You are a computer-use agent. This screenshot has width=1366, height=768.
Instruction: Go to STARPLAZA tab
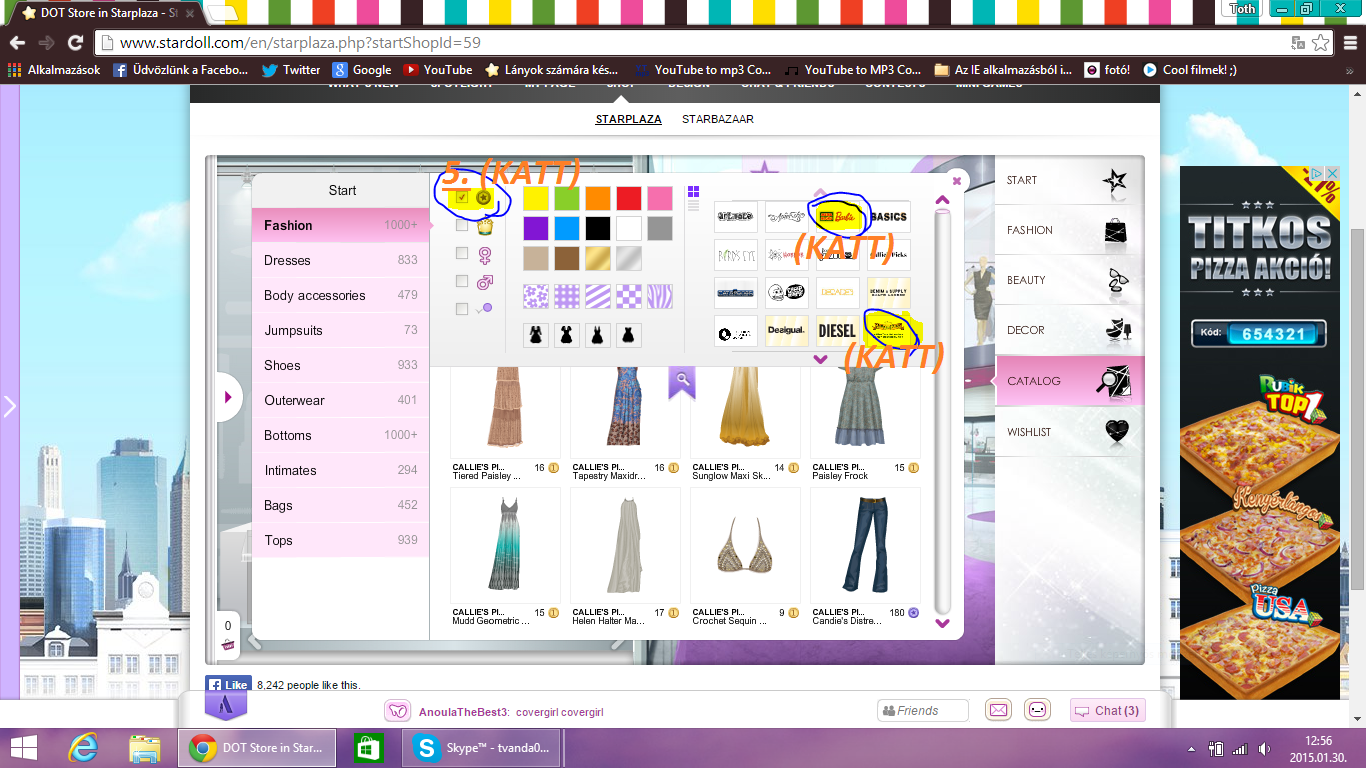(x=629, y=119)
